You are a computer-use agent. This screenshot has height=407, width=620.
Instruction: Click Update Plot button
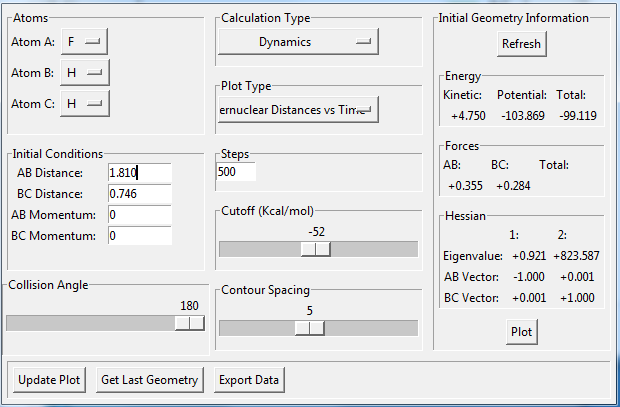coord(49,380)
